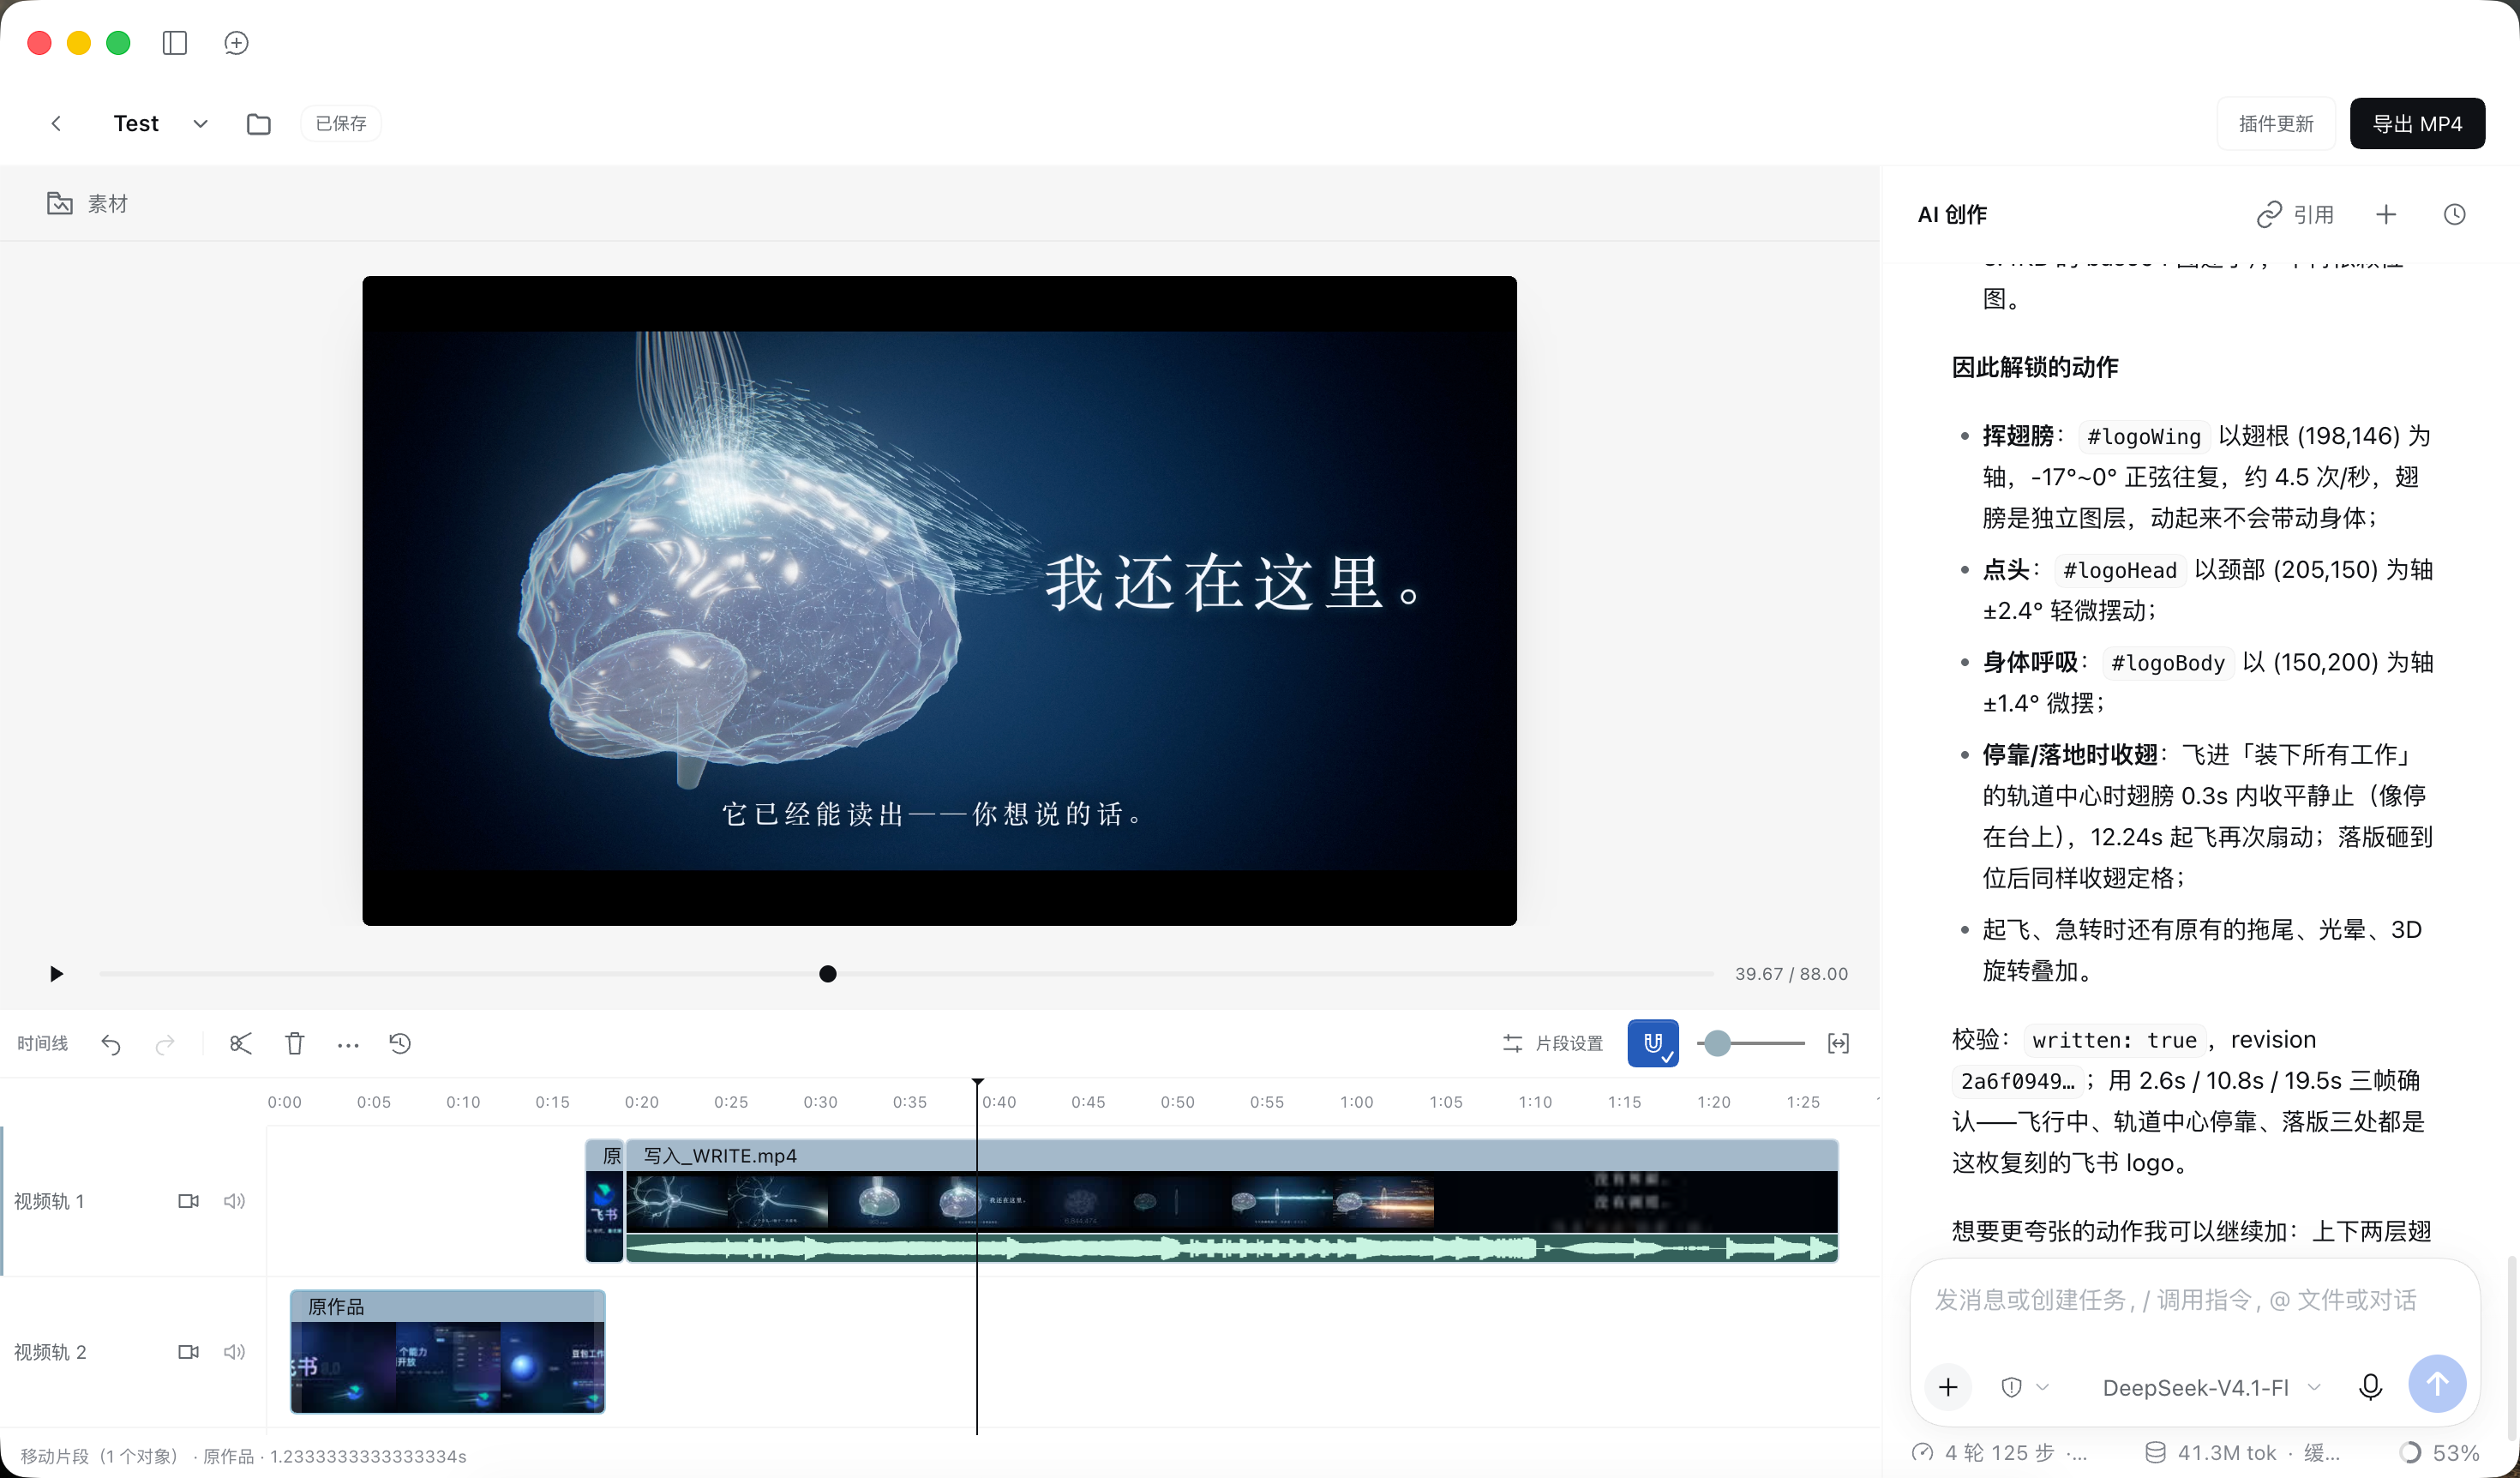Viewport: 2520px width, 1478px height.
Task: Open the shield permission dropdown
Action: click(2024, 1387)
